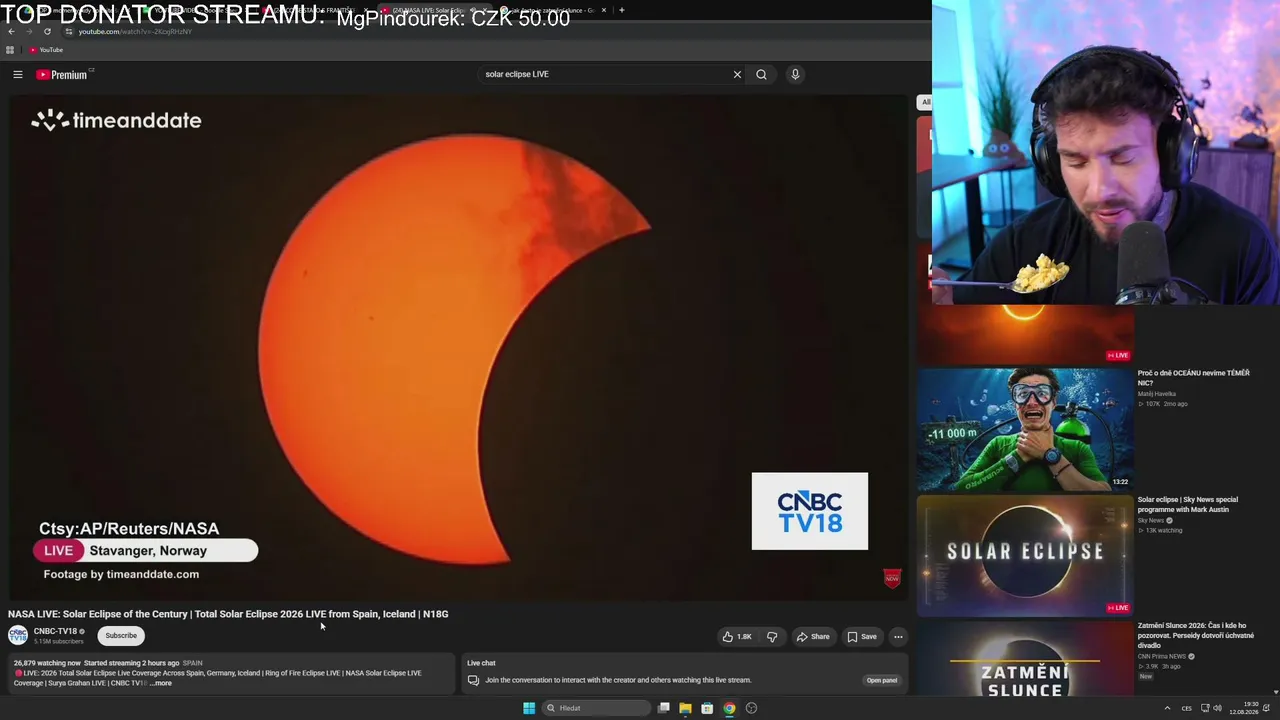Open the Windows Start menu
The height and width of the screenshot is (720, 1280).
coord(529,708)
